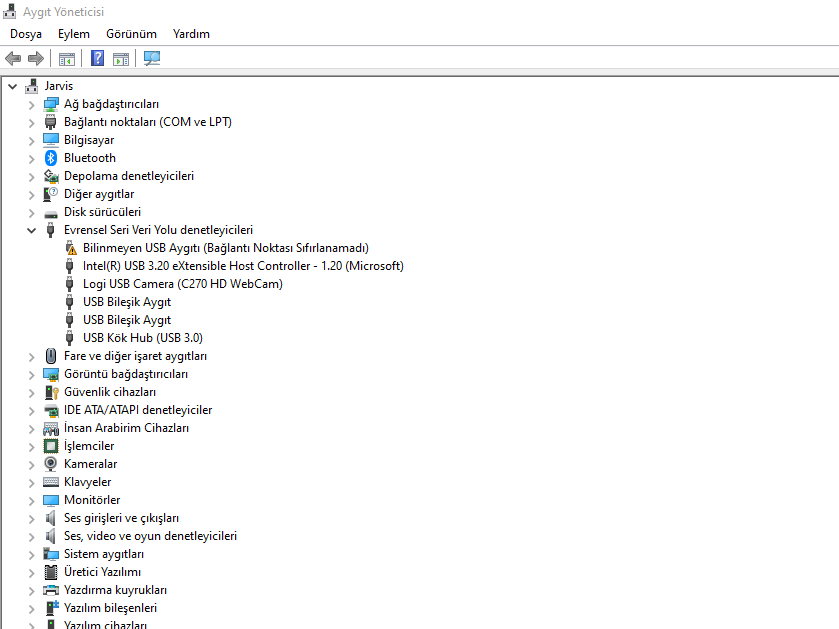
Task: Open the Görünüm menu
Action: pos(131,34)
